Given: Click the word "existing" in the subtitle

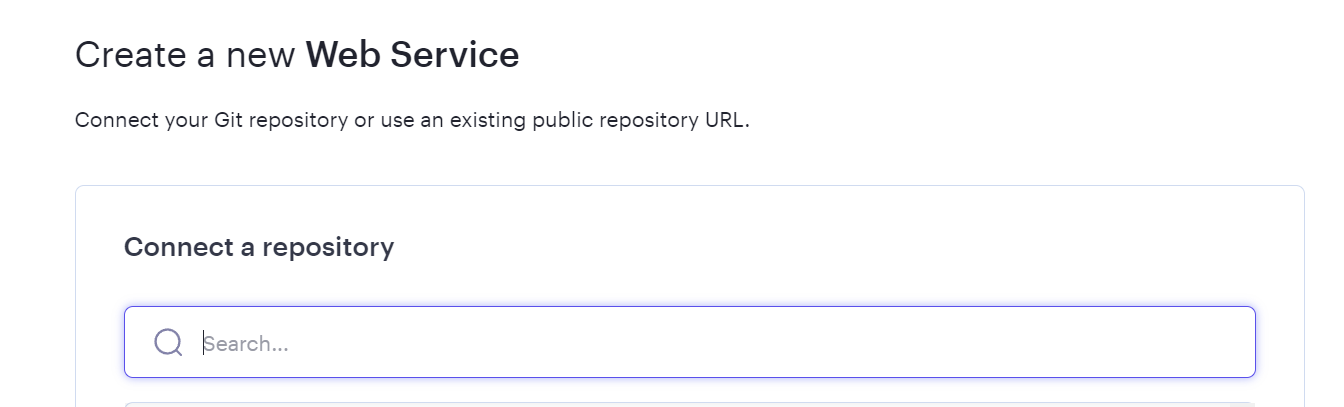Looking at the screenshot, I should (487, 121).
